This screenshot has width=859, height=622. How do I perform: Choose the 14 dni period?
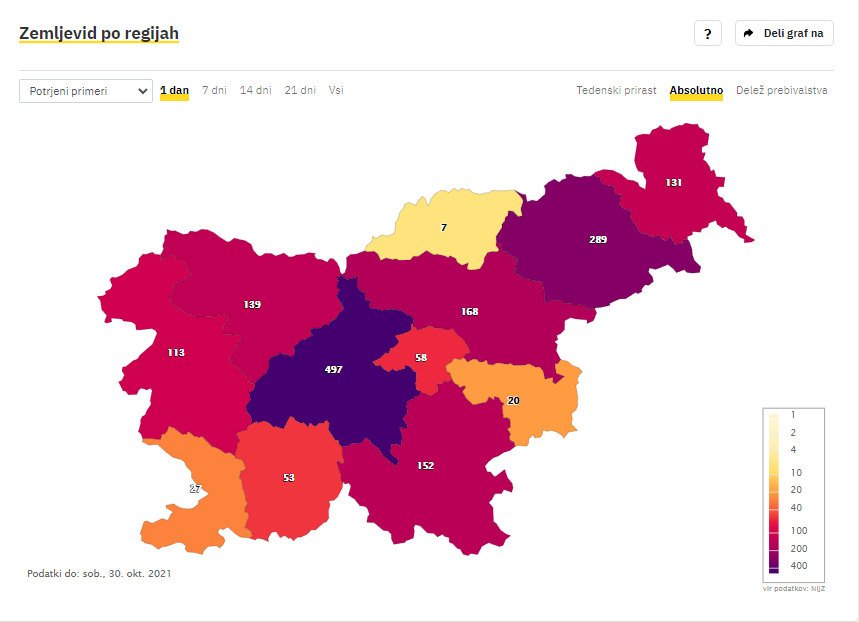(255, 90)
